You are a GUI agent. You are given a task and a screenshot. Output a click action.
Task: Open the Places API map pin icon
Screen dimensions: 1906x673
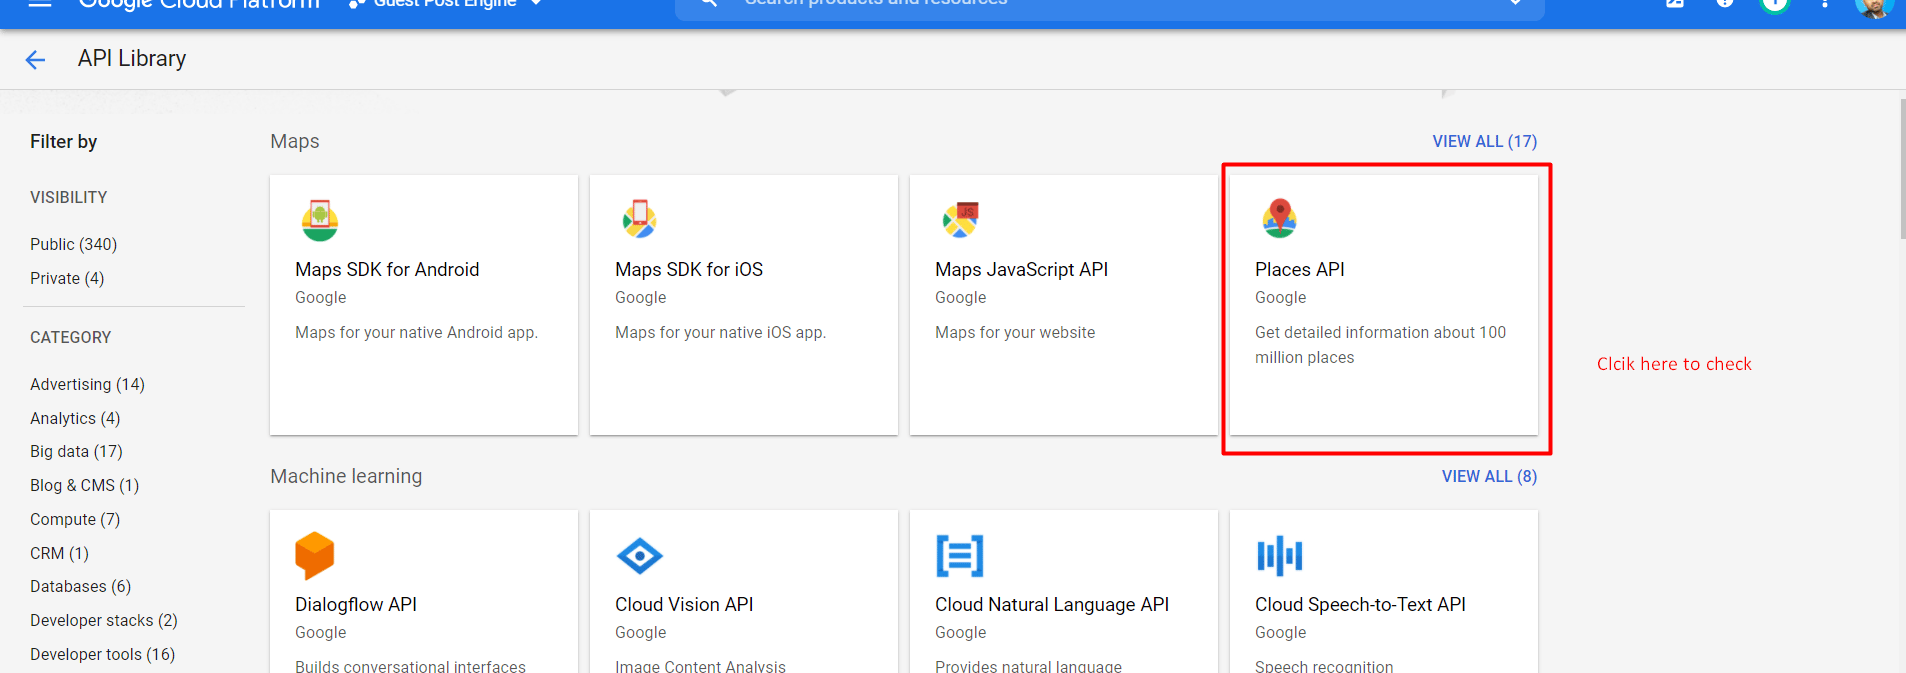[x=1279, y=218]
